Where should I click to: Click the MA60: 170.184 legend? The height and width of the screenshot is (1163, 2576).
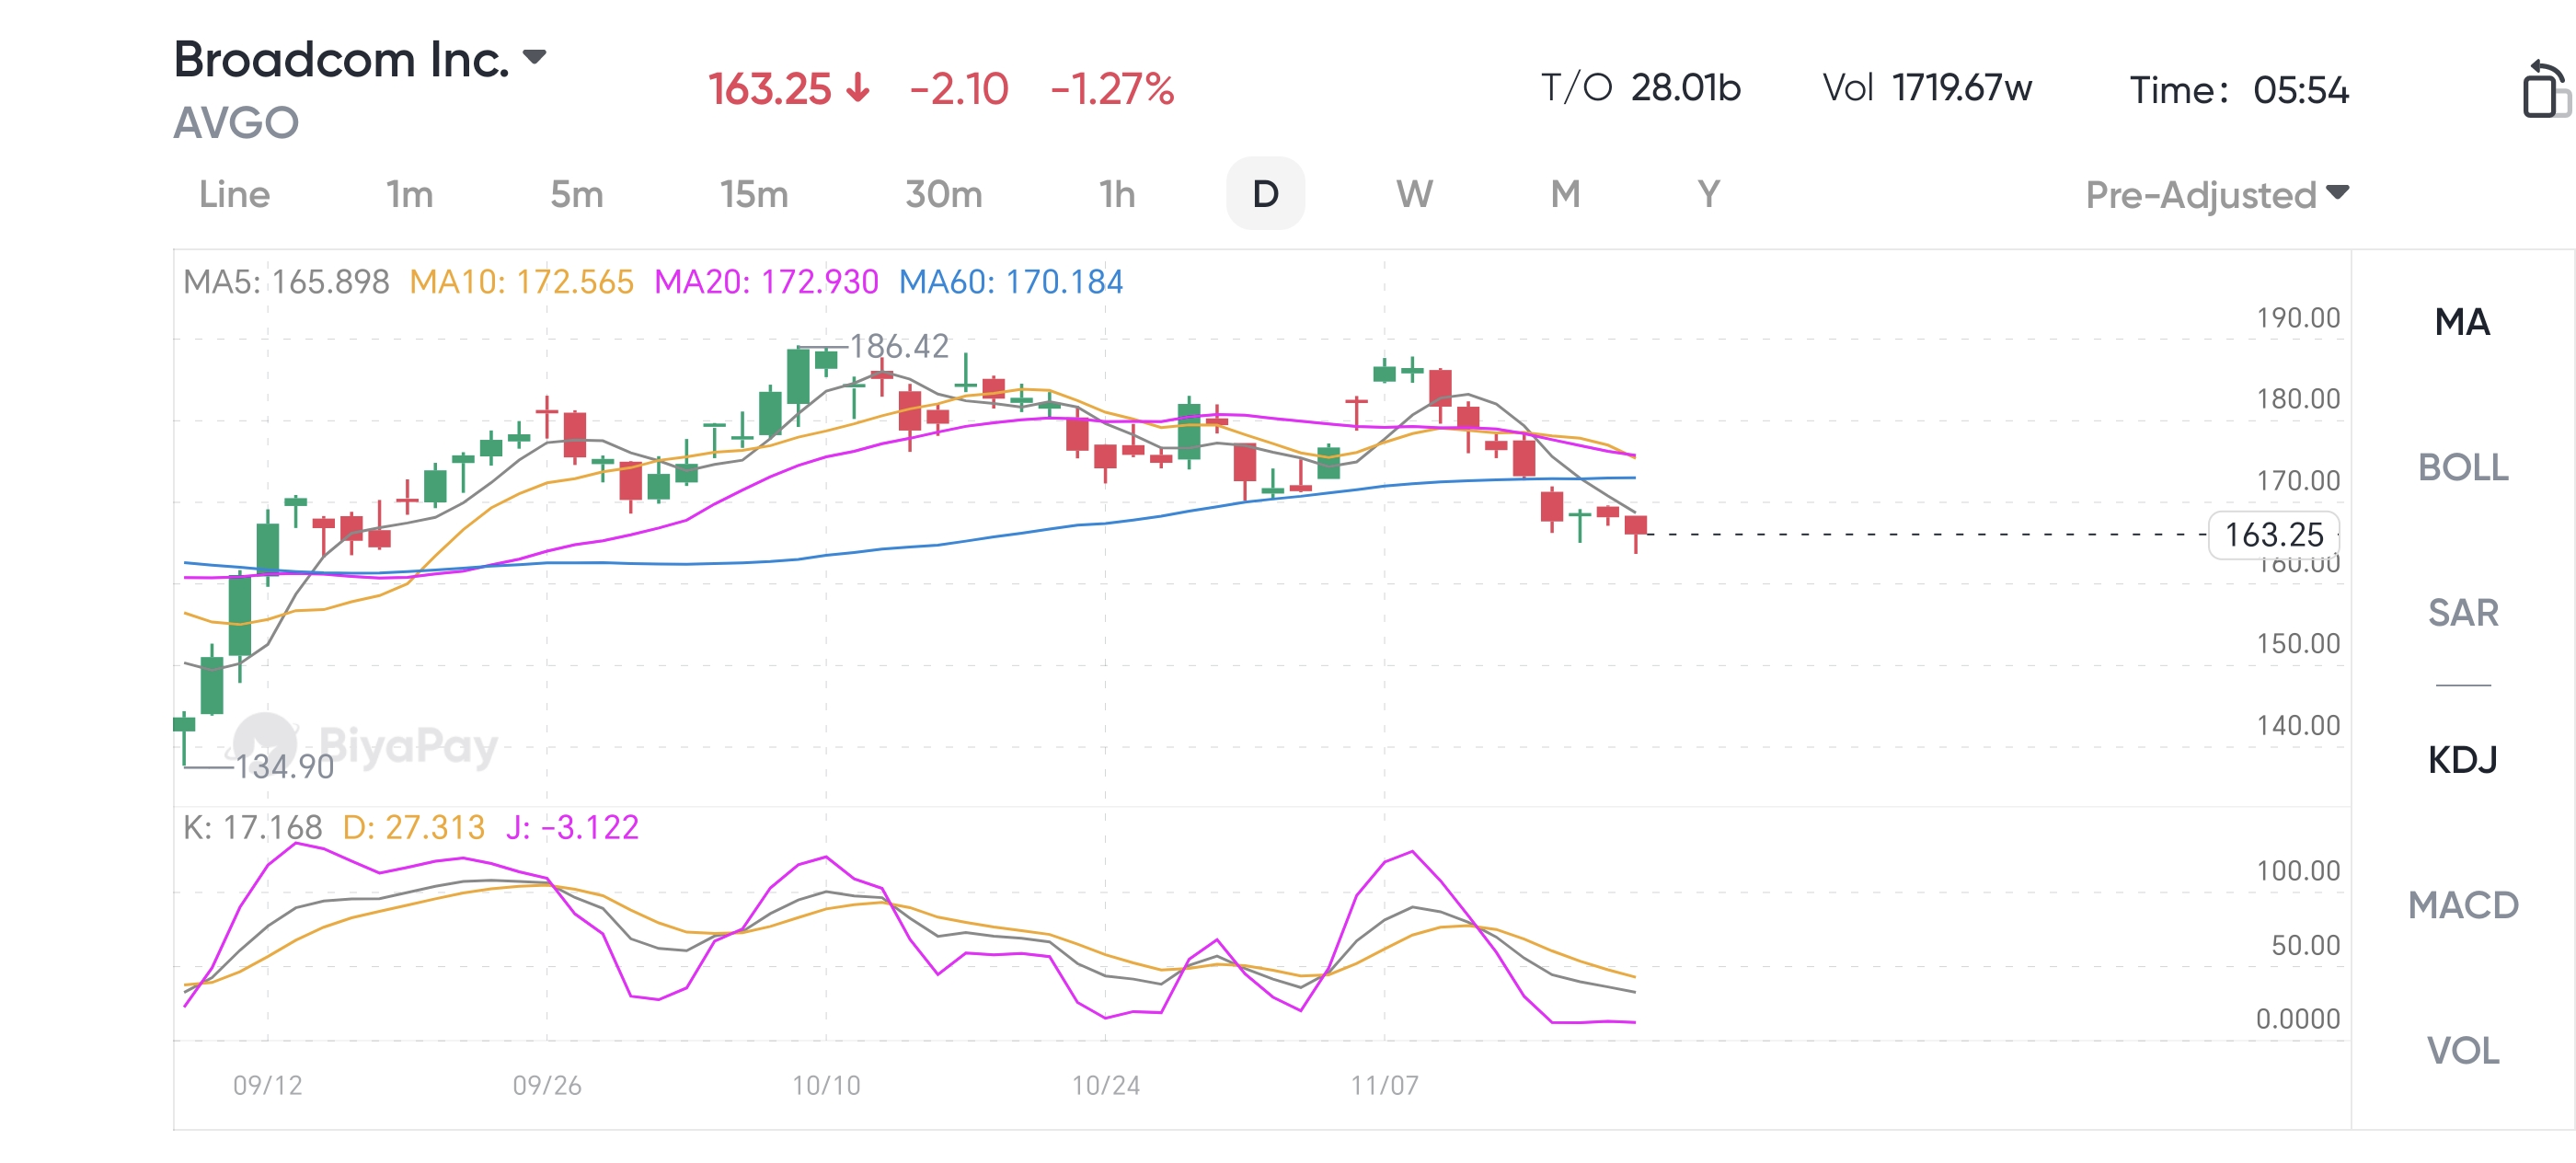1011,281
